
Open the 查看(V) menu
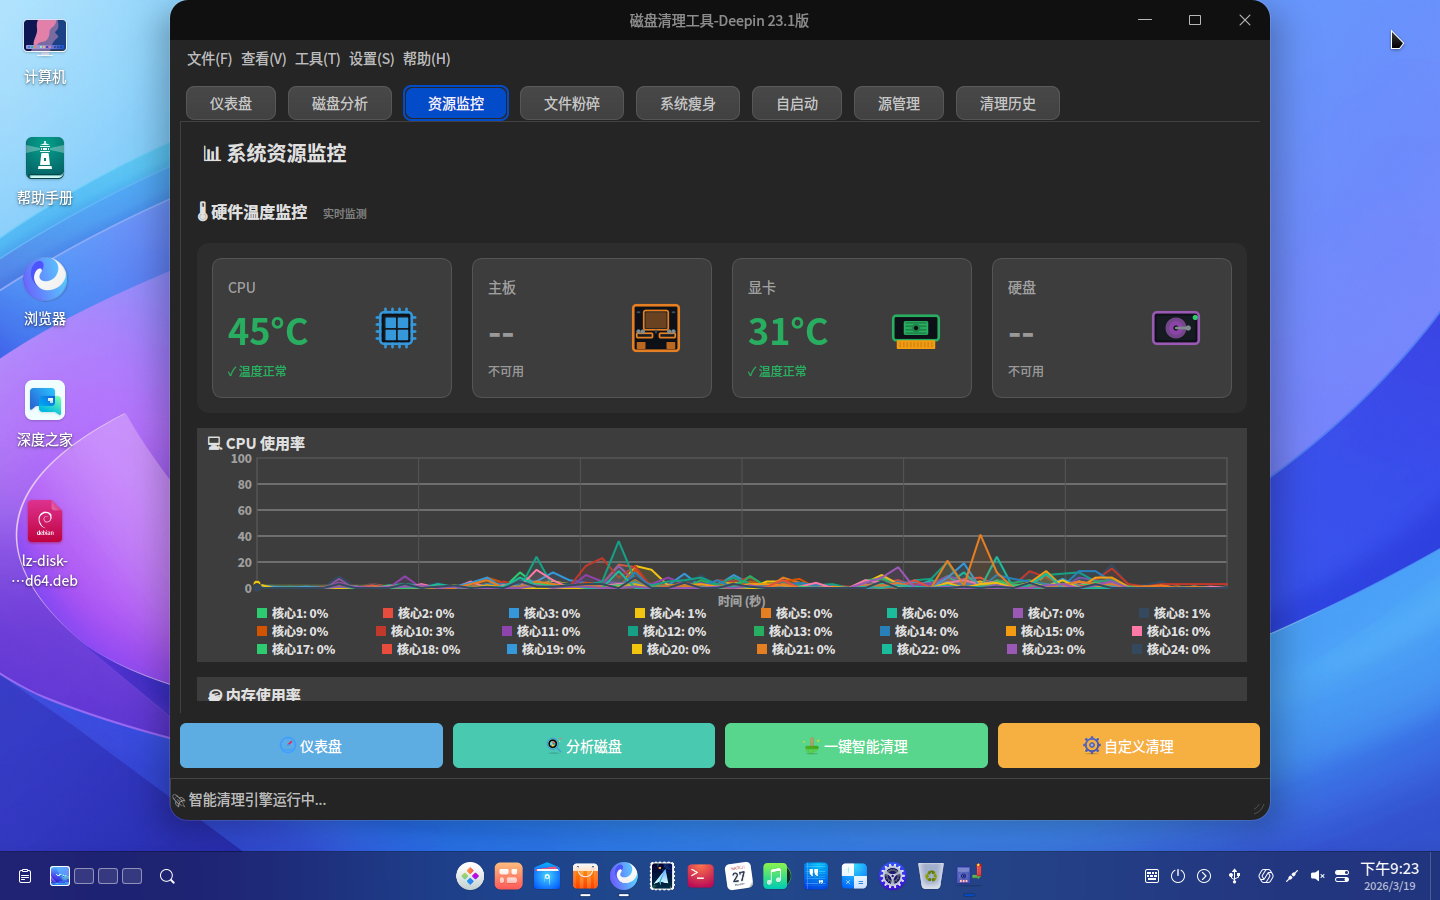[263, 59]
